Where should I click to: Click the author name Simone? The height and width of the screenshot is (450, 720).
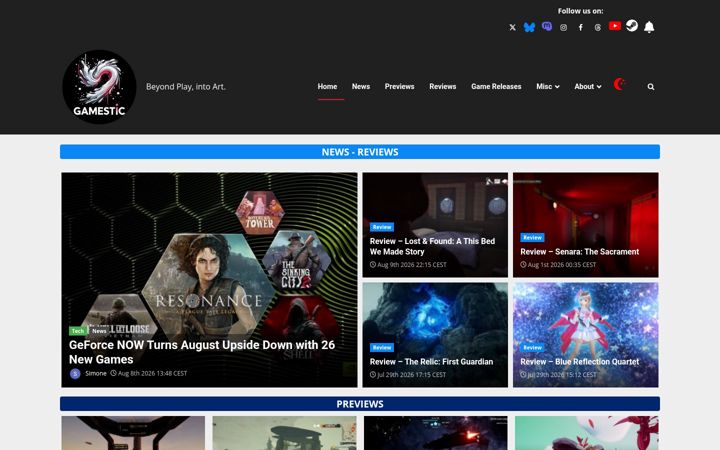click(96, 373)
